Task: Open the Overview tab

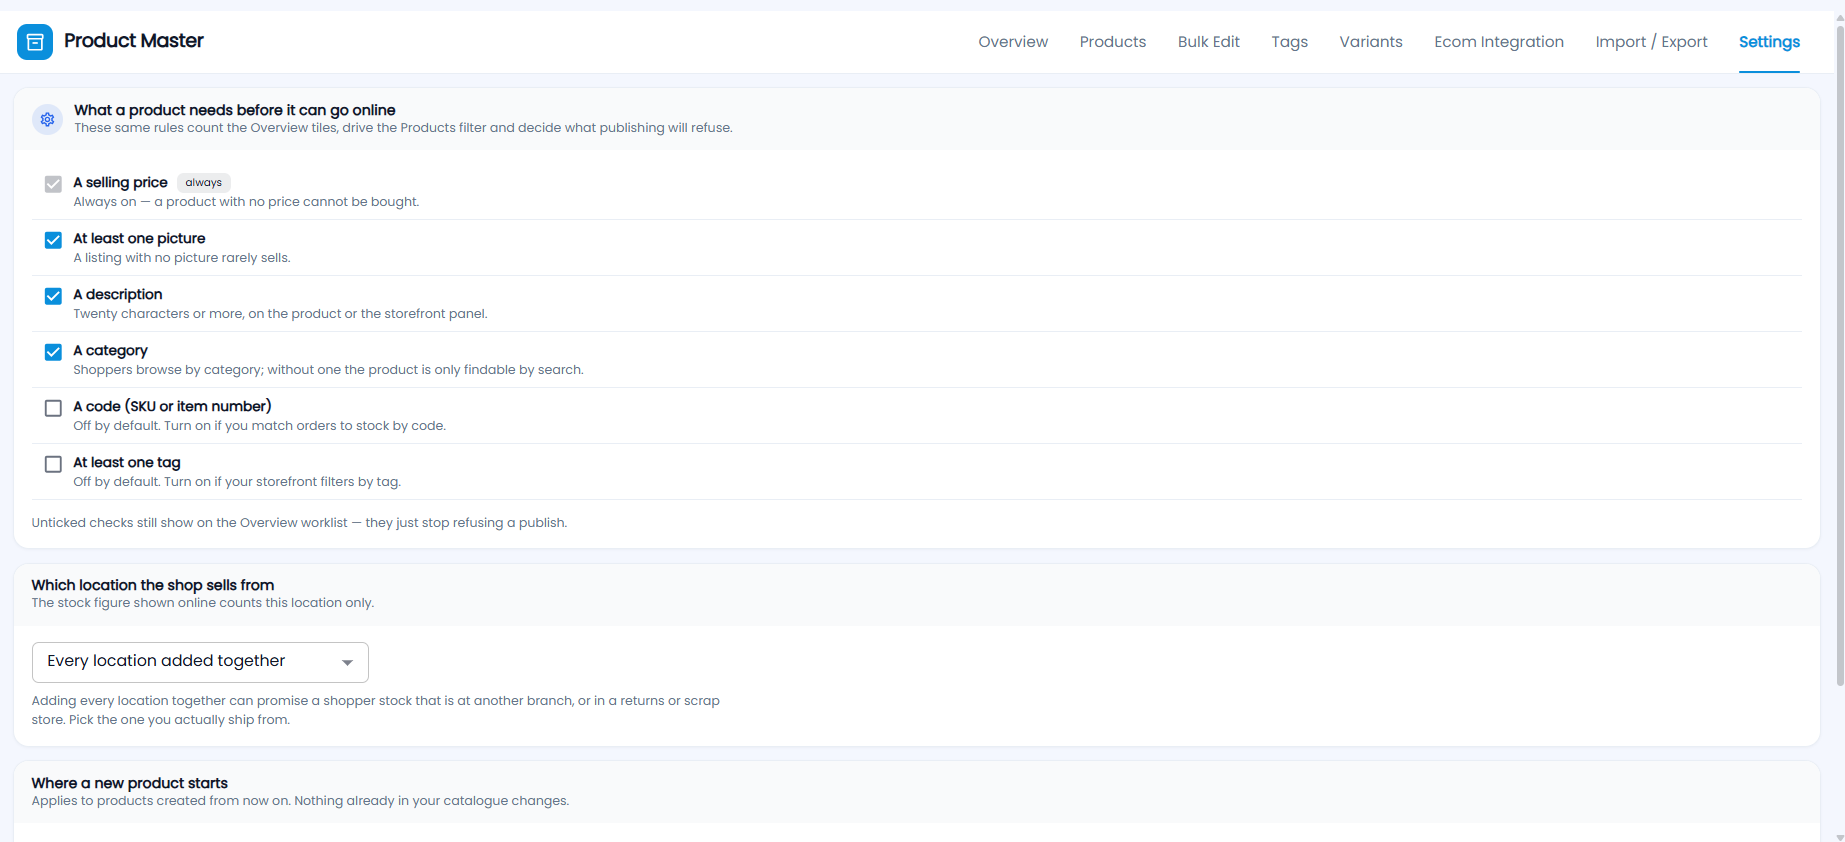Action: click(x=1013, y=42)
